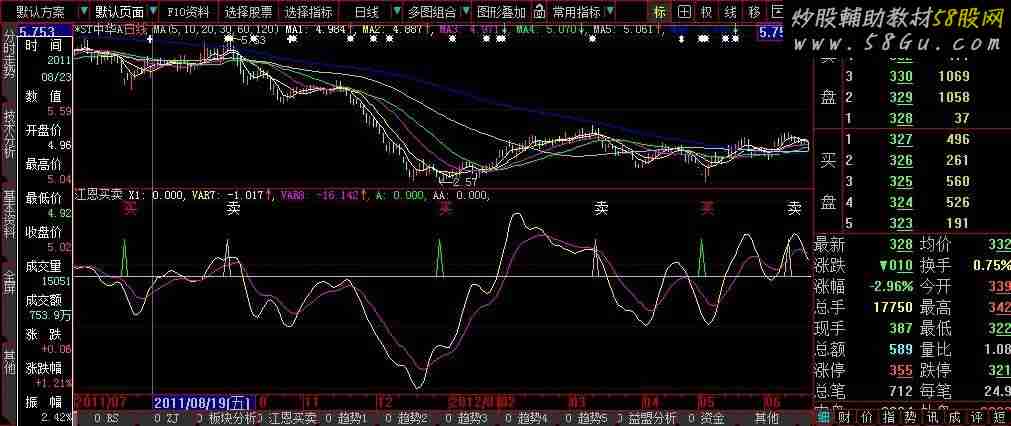Click the 最新 price value 328
Viewport: 1011px width, 426px height.
click(901, 244)
